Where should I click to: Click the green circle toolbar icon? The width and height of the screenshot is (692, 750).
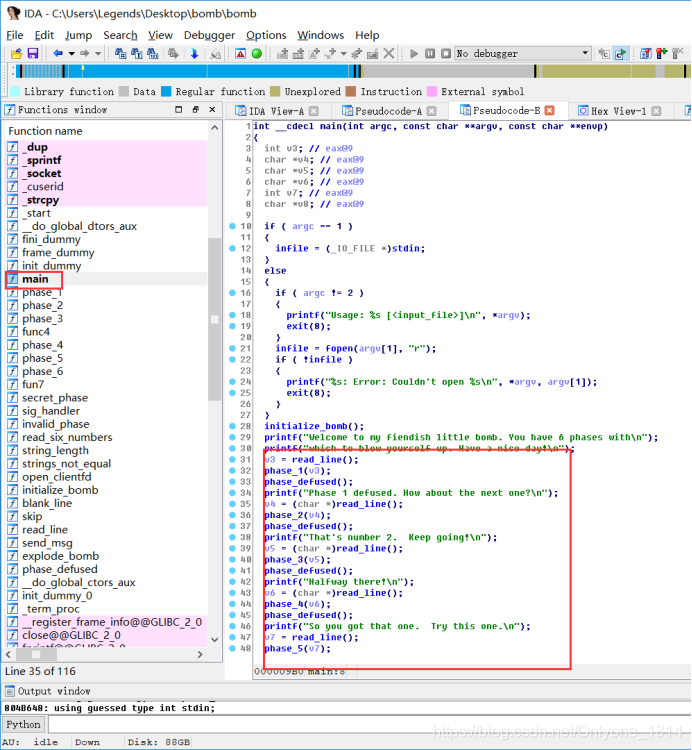coord(257,54)
